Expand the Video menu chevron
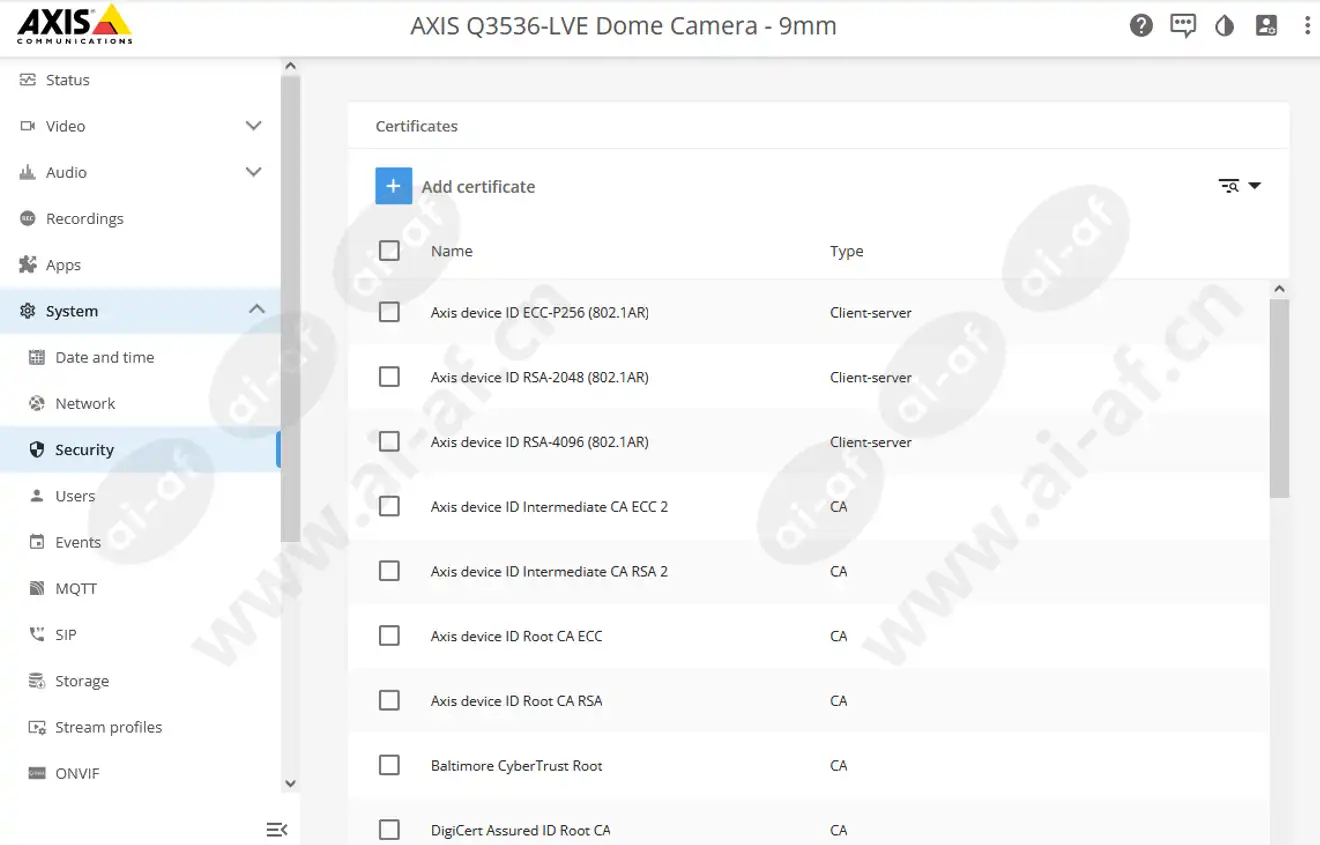Image resolution: width=1320 pixels, height=845 pixels. [x=254, y=126]
